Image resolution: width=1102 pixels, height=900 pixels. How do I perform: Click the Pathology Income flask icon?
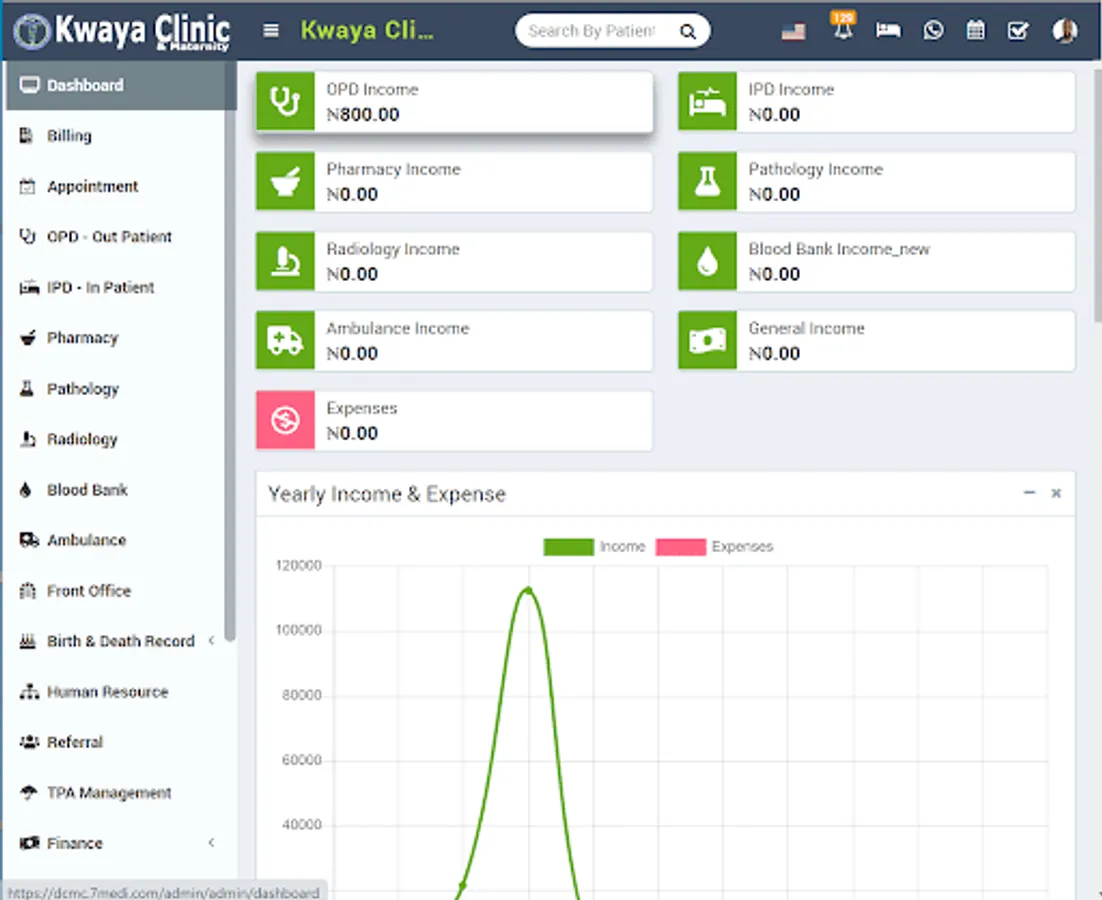pos(707,181)
